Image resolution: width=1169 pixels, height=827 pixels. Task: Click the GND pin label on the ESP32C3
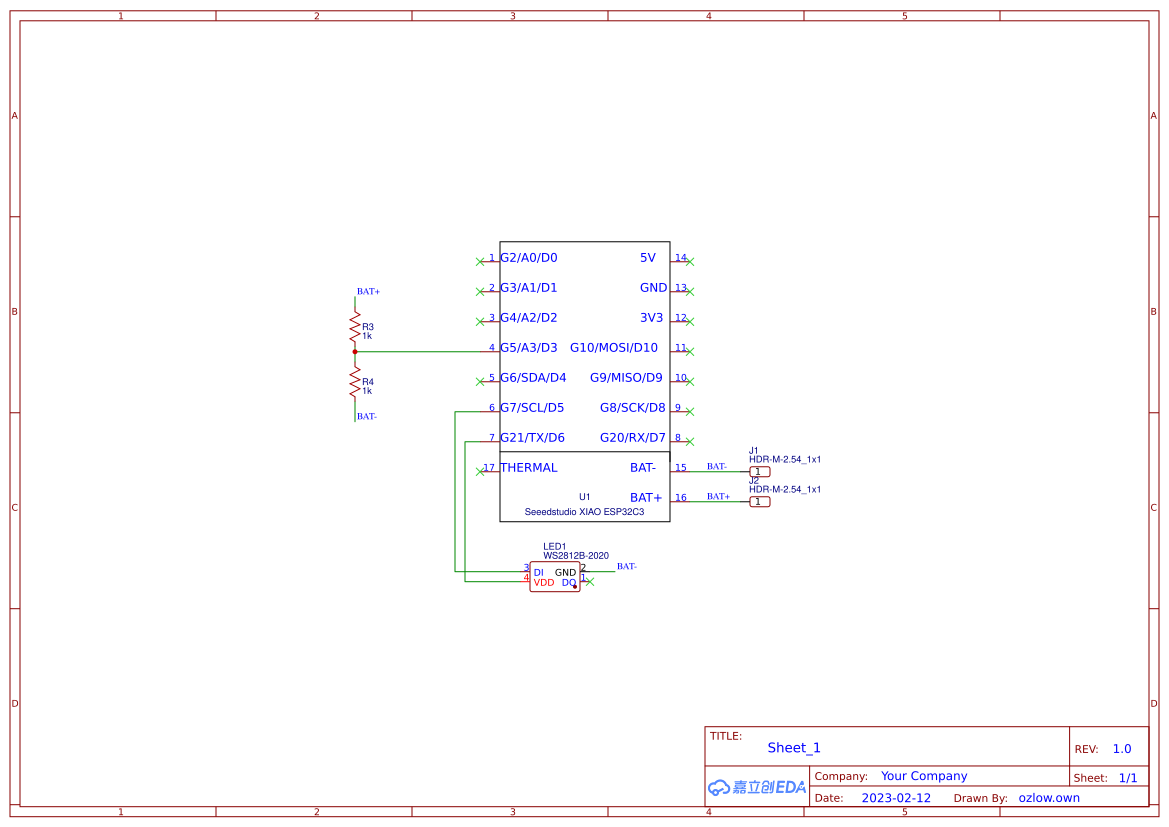coord(653,287)
